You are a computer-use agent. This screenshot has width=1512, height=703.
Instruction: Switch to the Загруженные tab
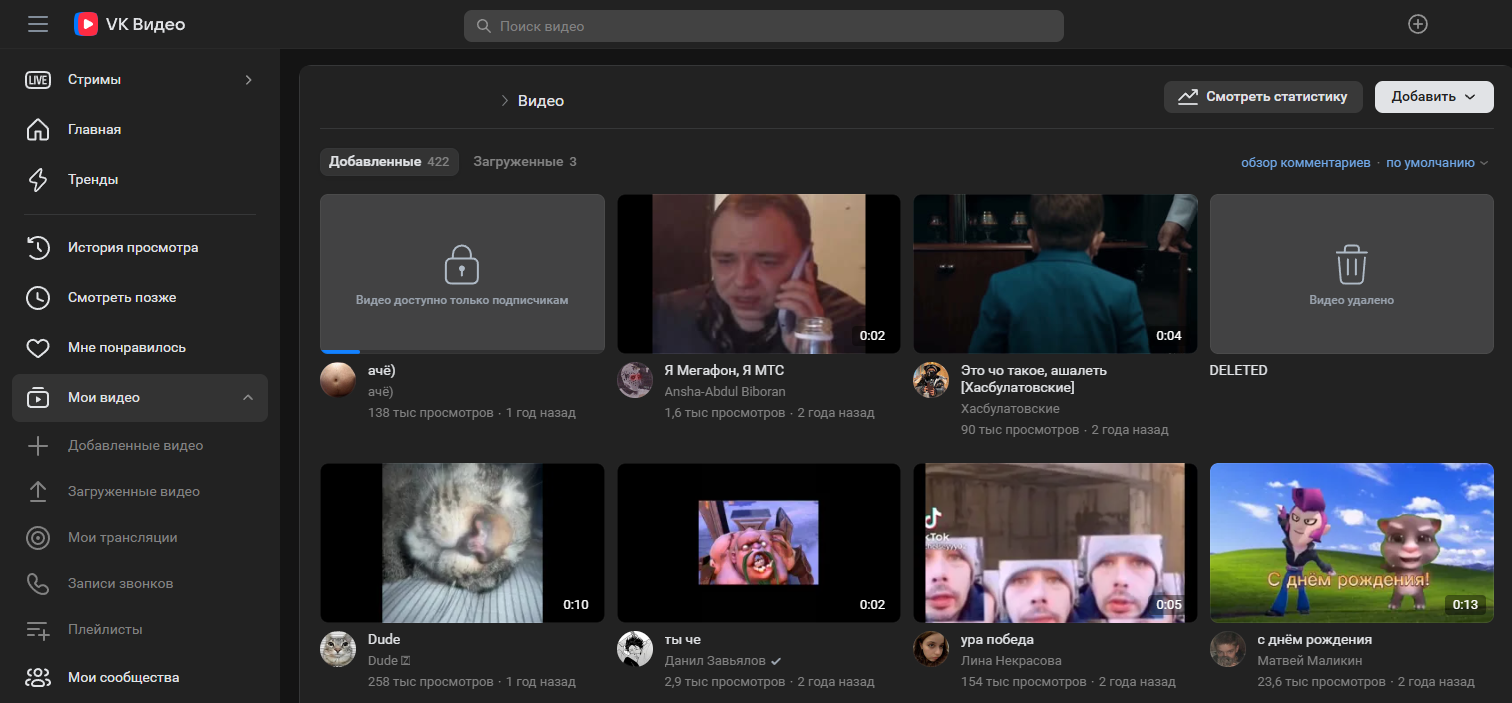pyautogui.click(x=524, y=162)
